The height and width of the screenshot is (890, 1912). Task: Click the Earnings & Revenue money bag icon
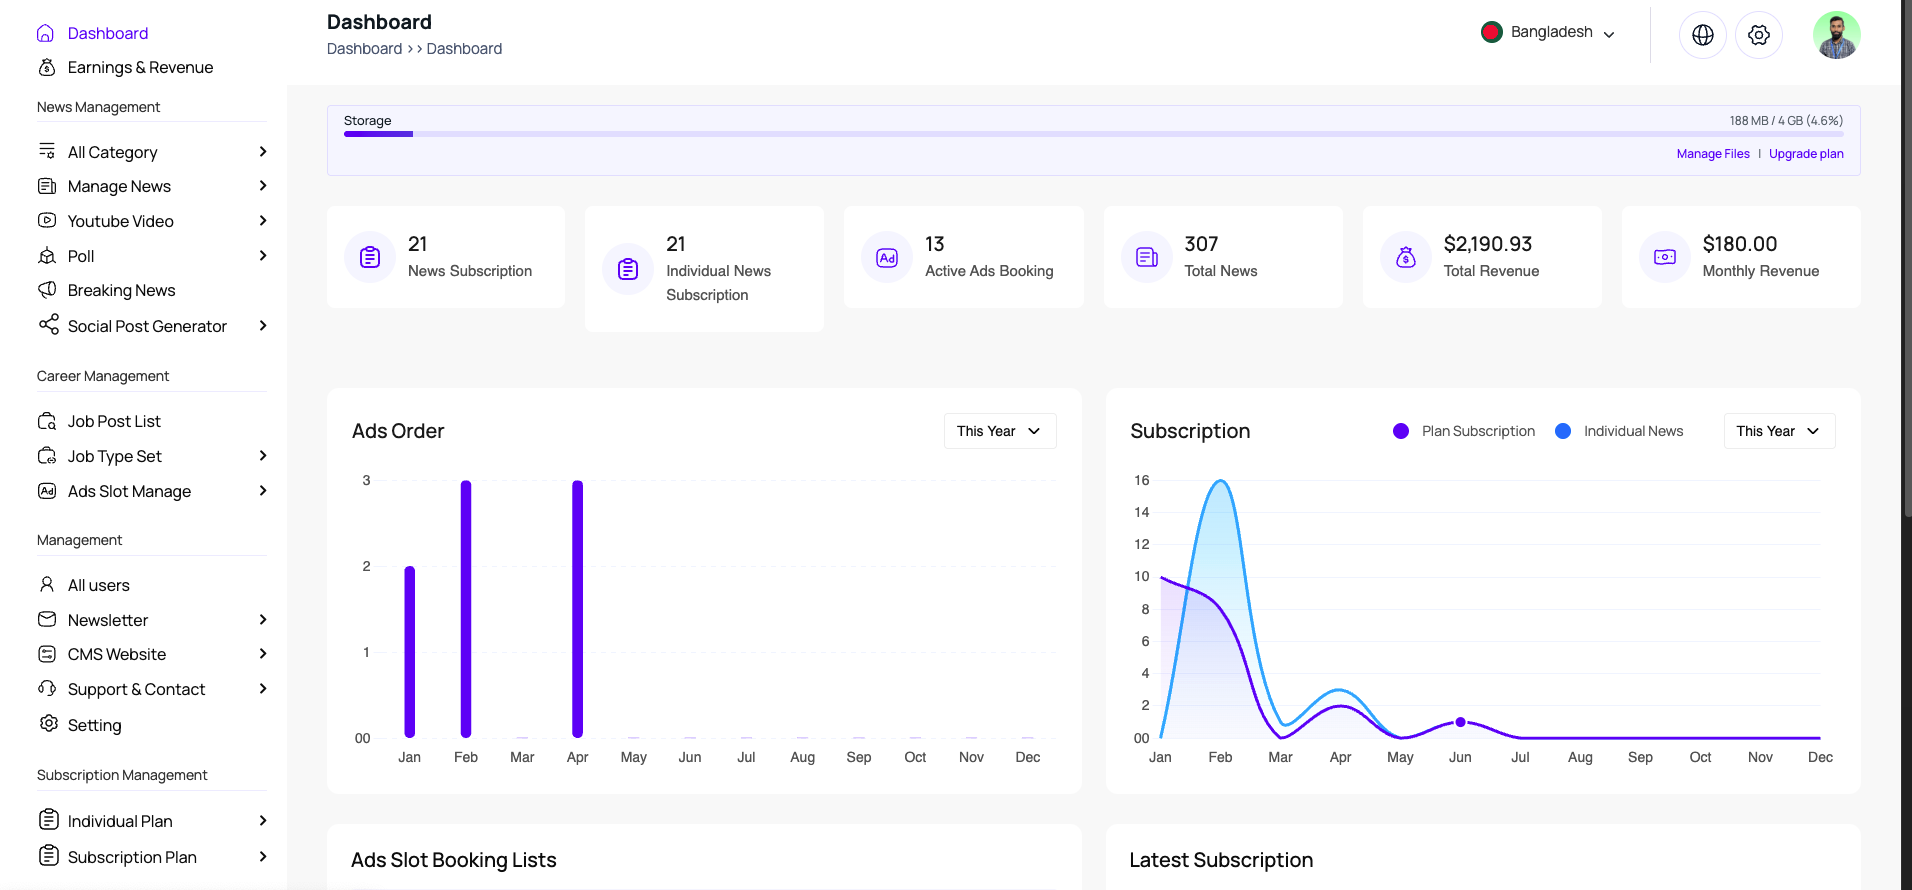click(x=46, y=67)
